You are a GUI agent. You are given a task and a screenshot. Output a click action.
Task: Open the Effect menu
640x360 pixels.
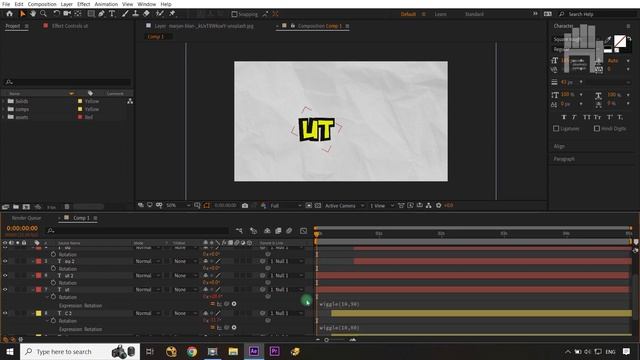point(84,4)
